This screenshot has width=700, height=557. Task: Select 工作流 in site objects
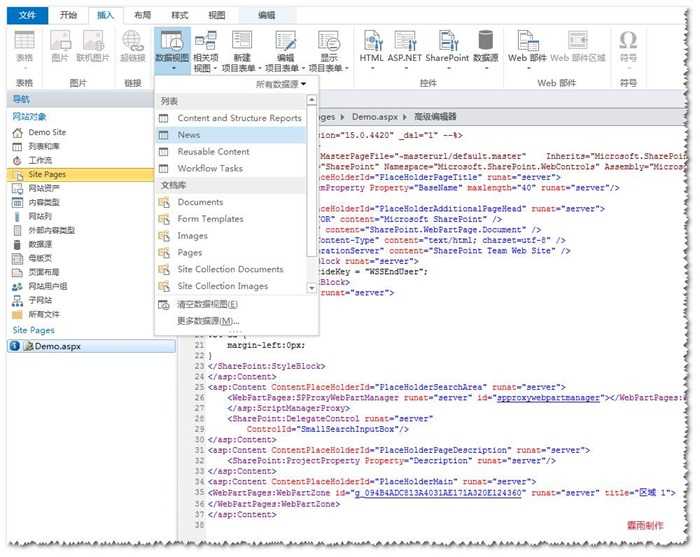(x=40, y=160)
